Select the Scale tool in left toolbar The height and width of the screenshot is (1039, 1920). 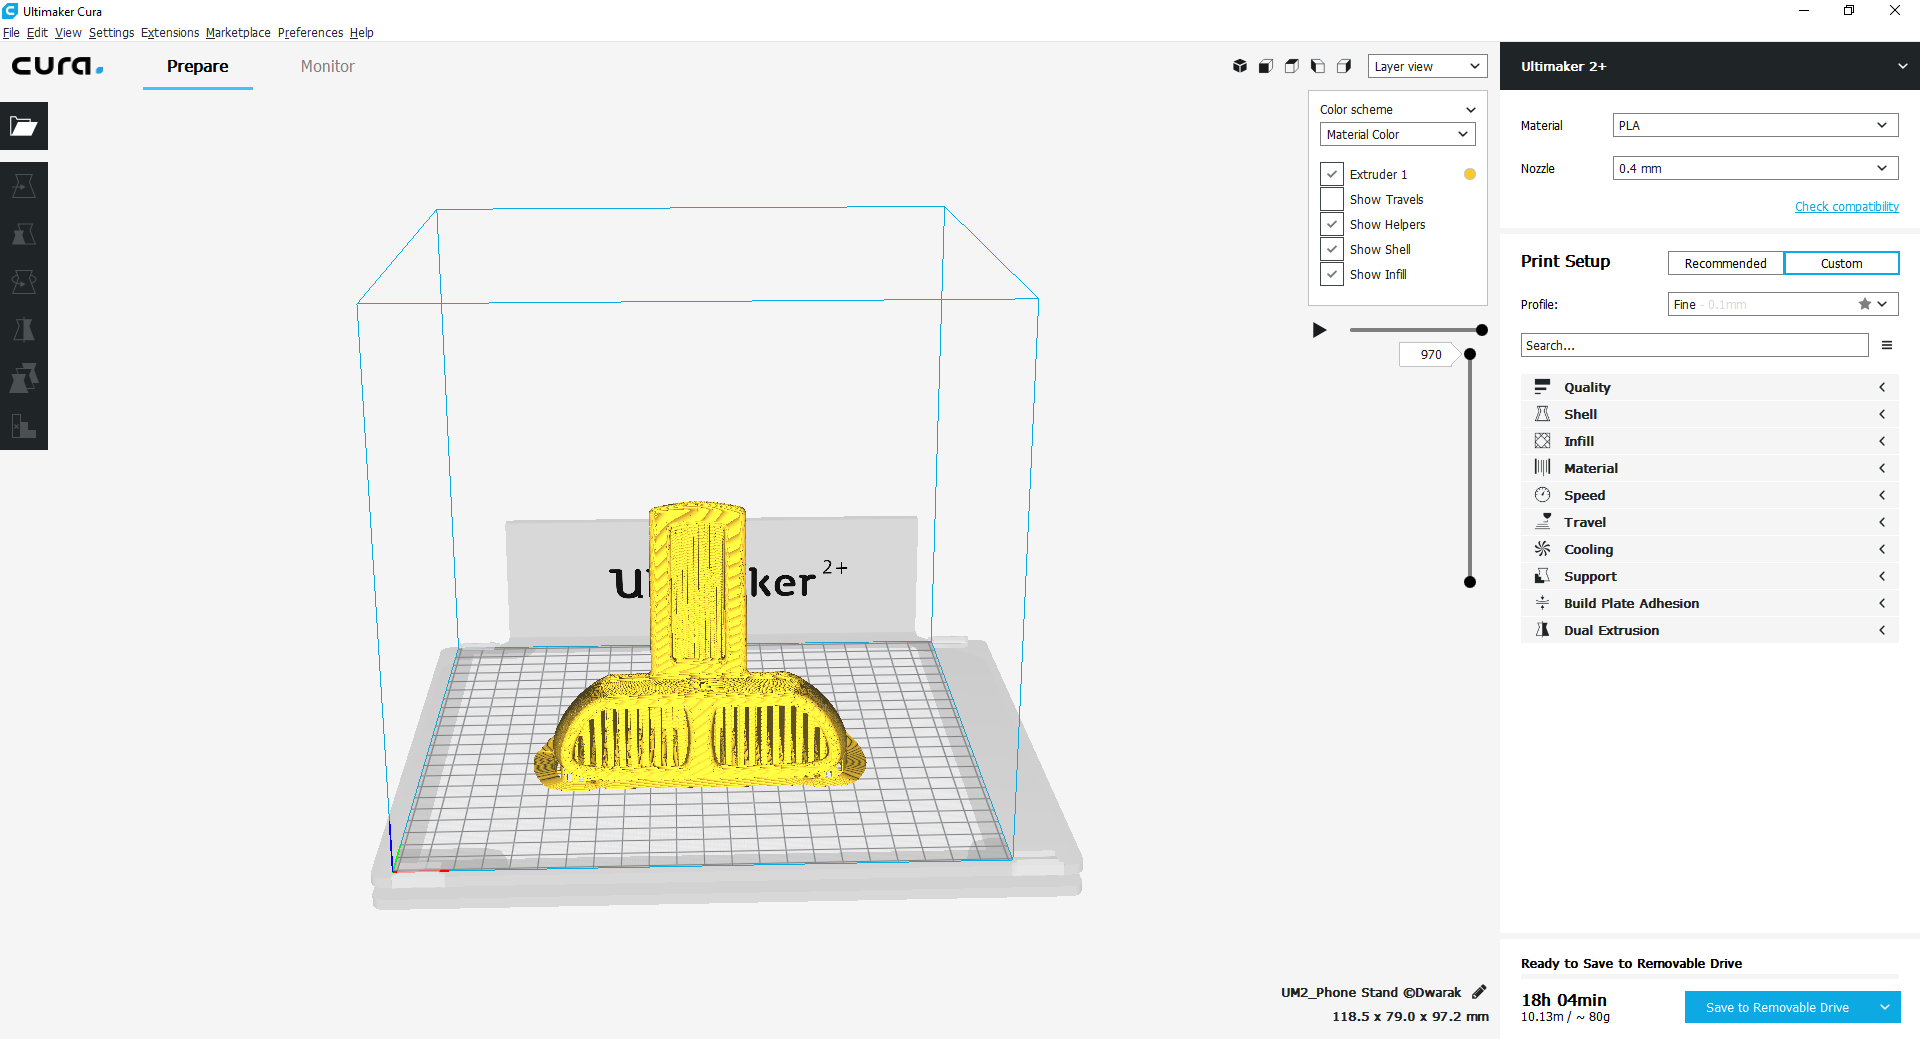click(24, 234)
